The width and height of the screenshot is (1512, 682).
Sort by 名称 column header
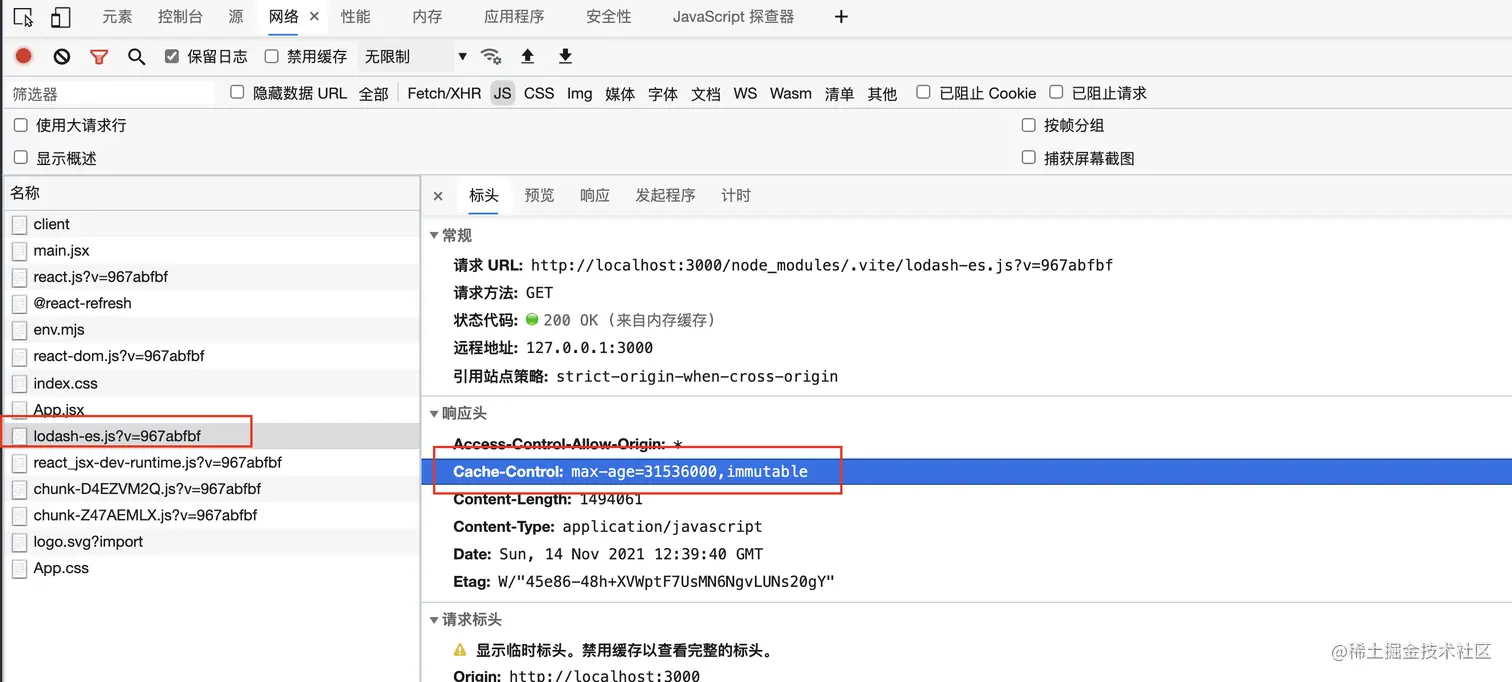210,193
